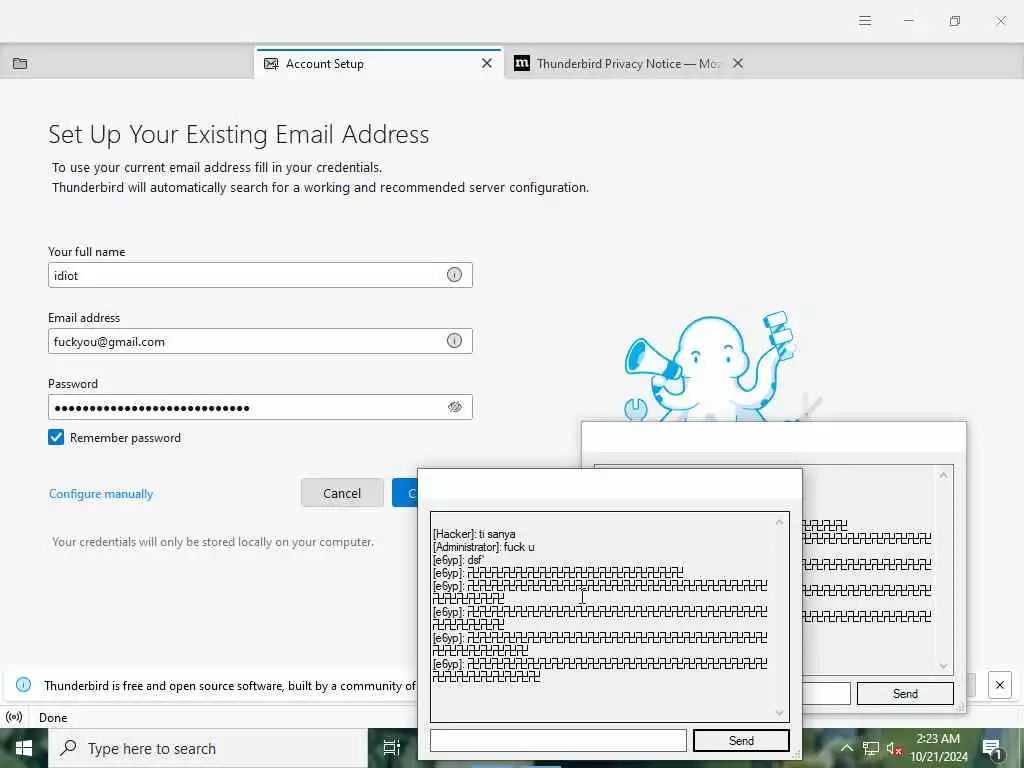Click the Configure manually link
The height and width of the screenshot is (768, 1024).
[x=101, y=494]
